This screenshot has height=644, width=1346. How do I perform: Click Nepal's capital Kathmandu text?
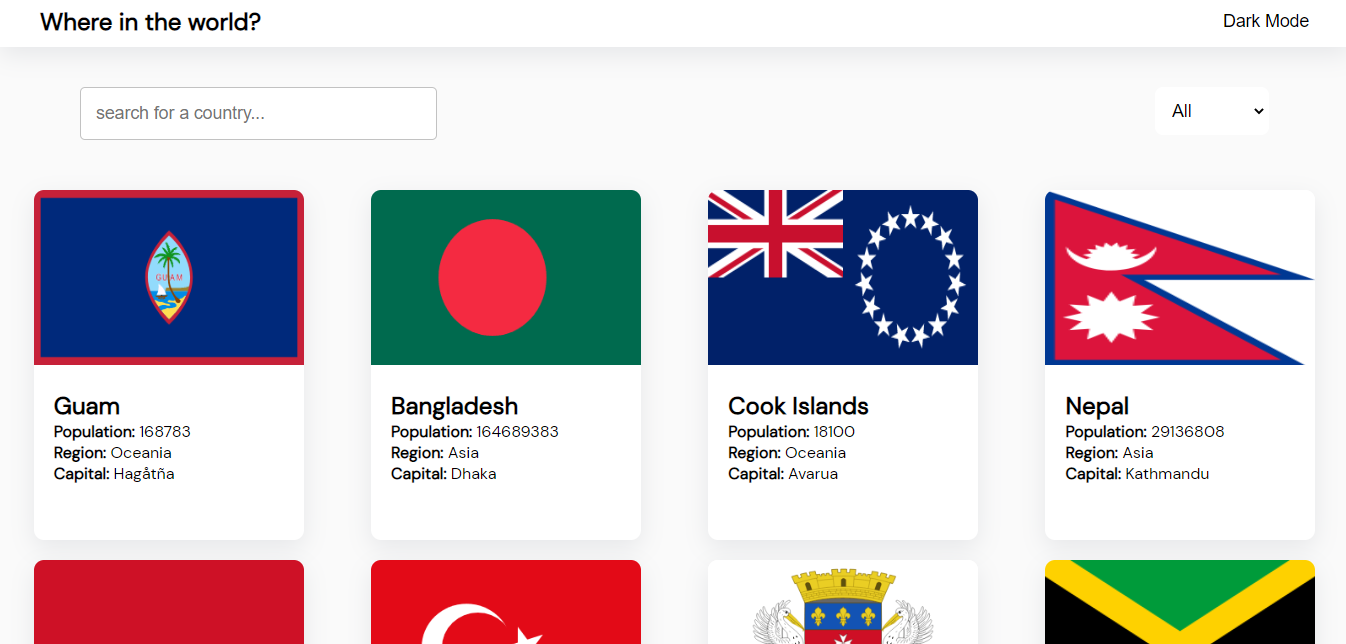point(1137,474)
